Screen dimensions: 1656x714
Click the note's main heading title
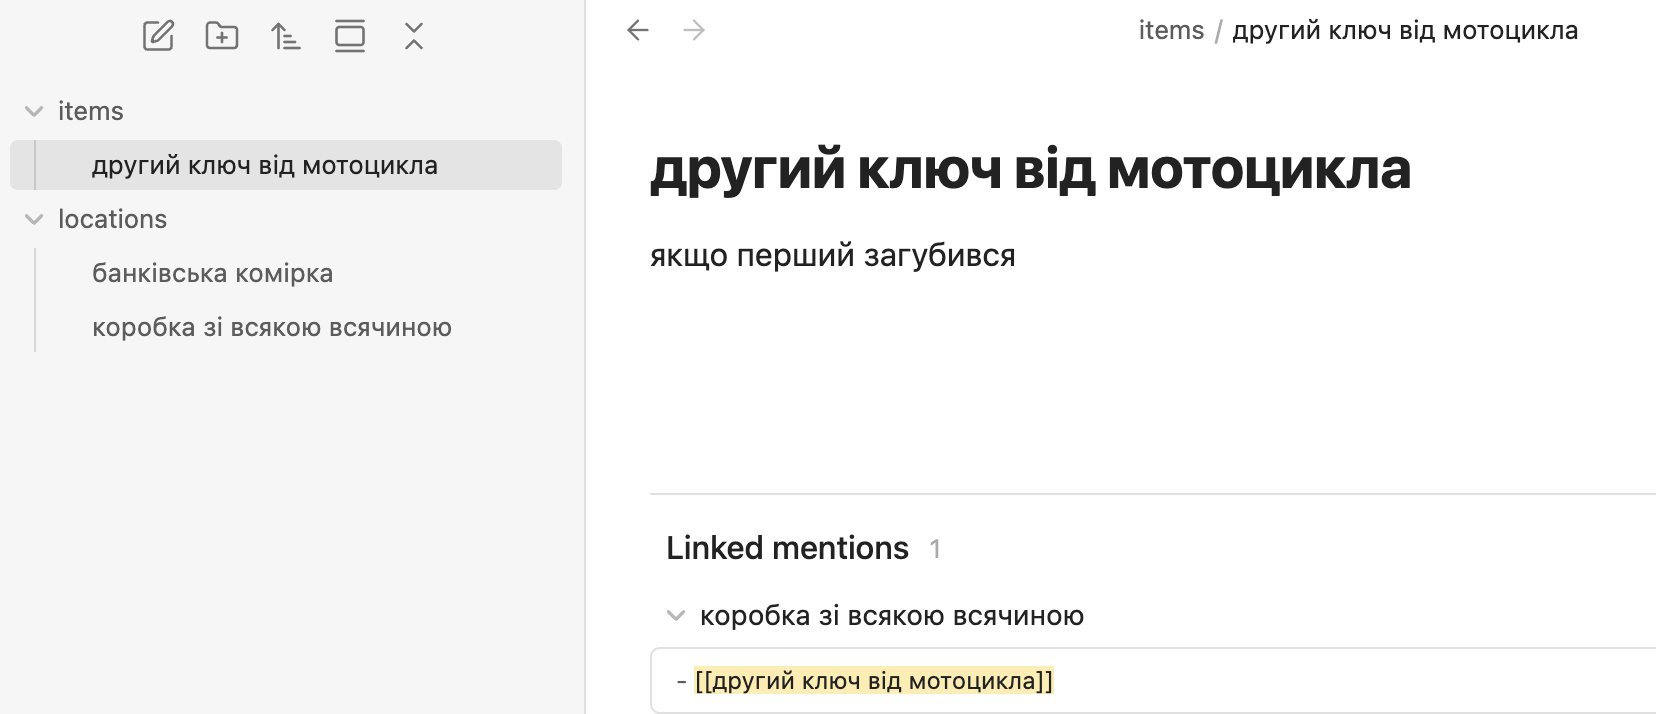(1030, 169)
